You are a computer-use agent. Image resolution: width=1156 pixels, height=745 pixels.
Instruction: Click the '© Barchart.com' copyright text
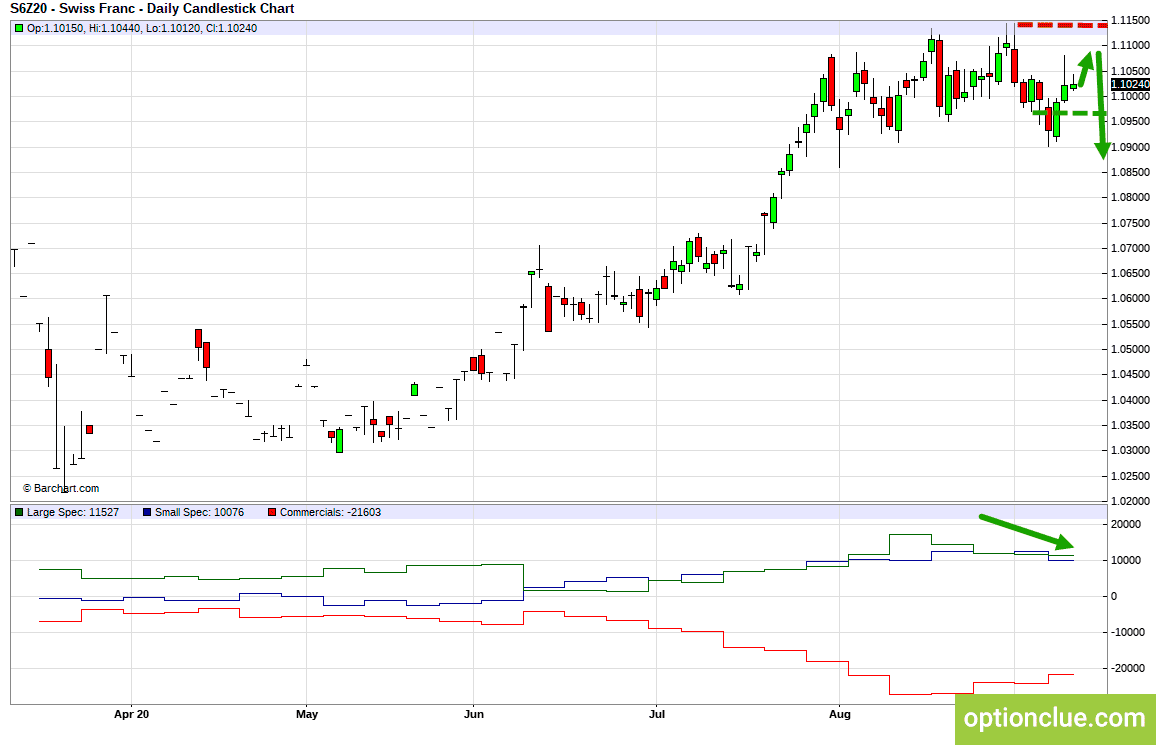[61, 488]
